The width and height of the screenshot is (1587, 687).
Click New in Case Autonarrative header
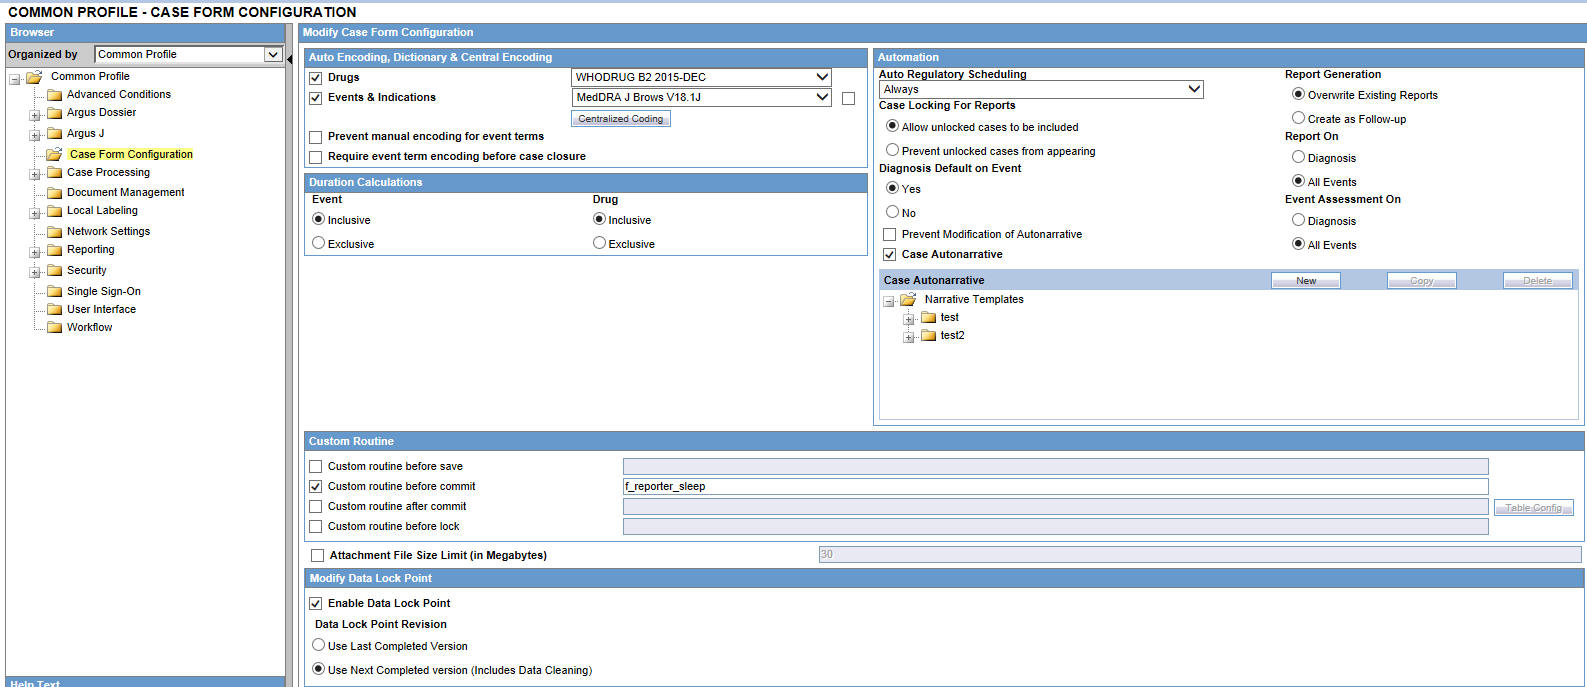point(1306,281)
